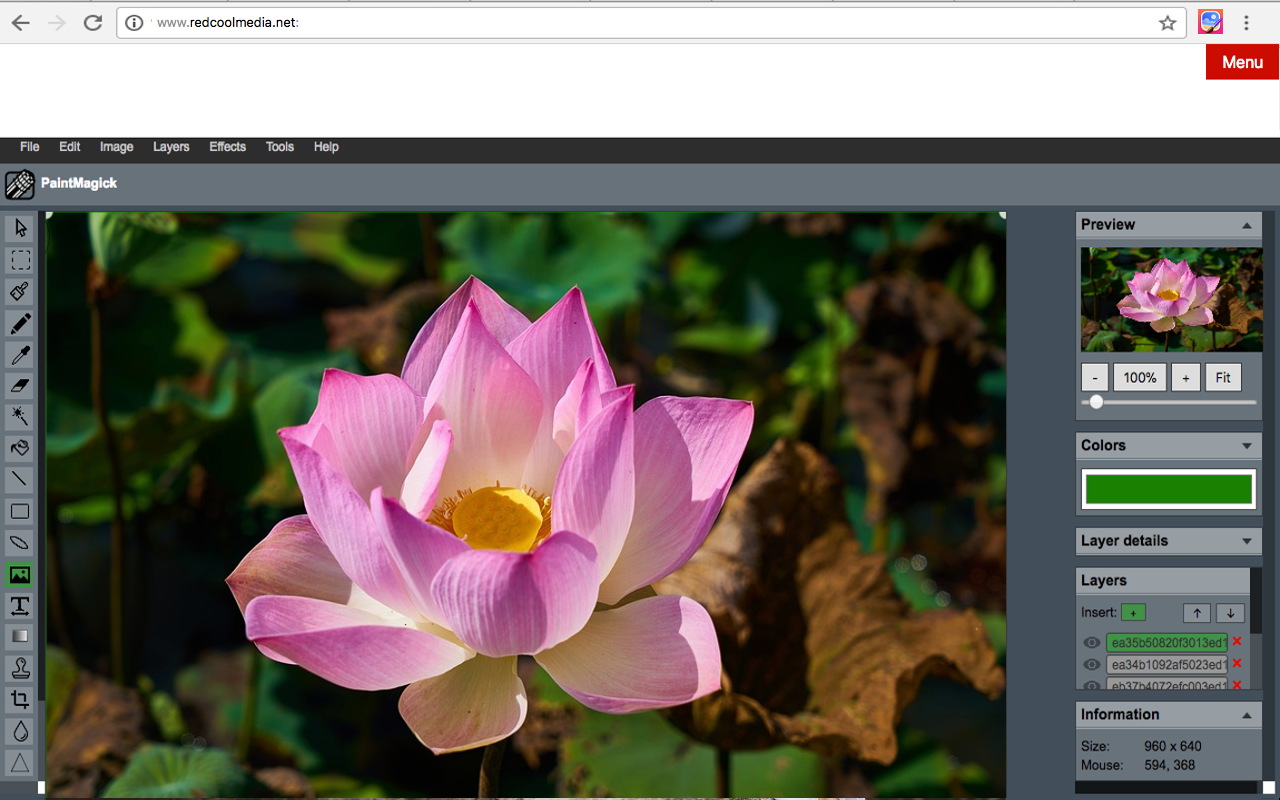The width and height of the screenshot is (1280, 800).
Task: Click the Size value 960 x 640
Action: (1173, 746)
